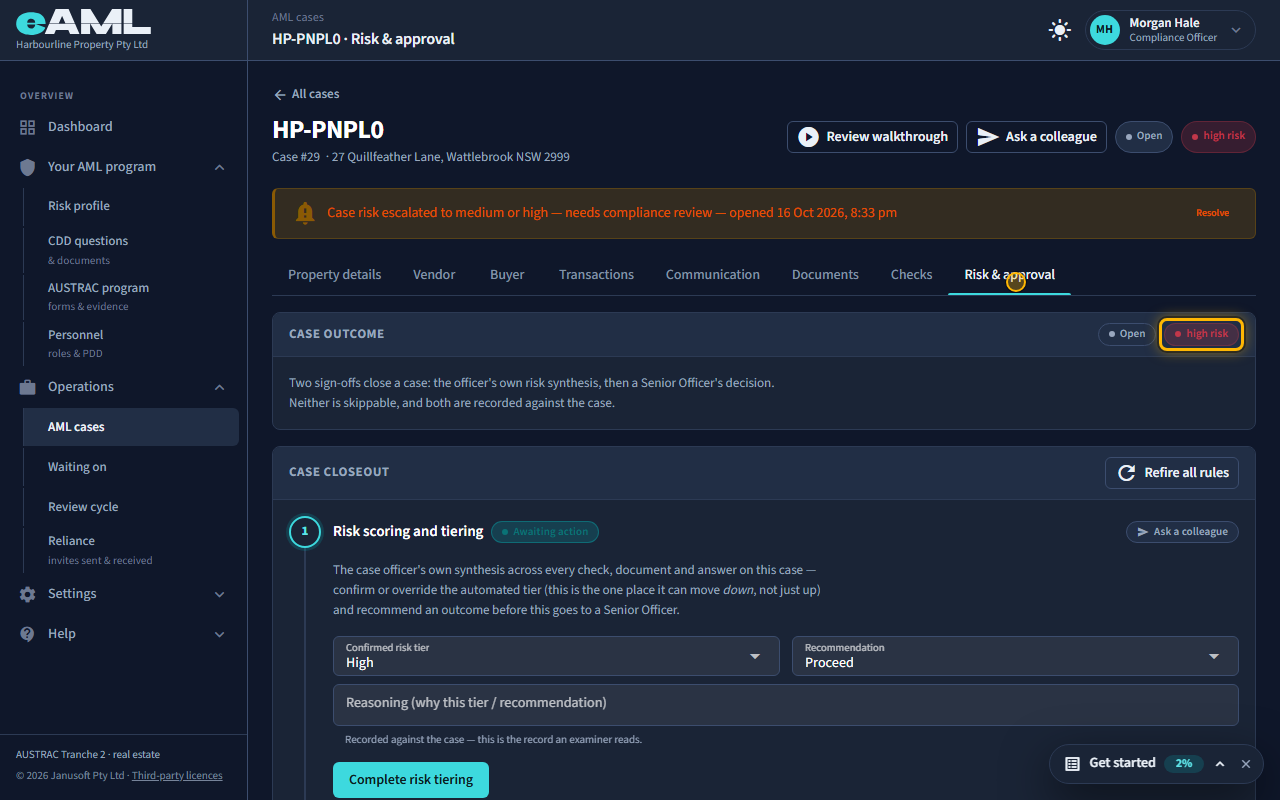
Task: Open the Recommendation dropdown
Action: (1015, 656)
